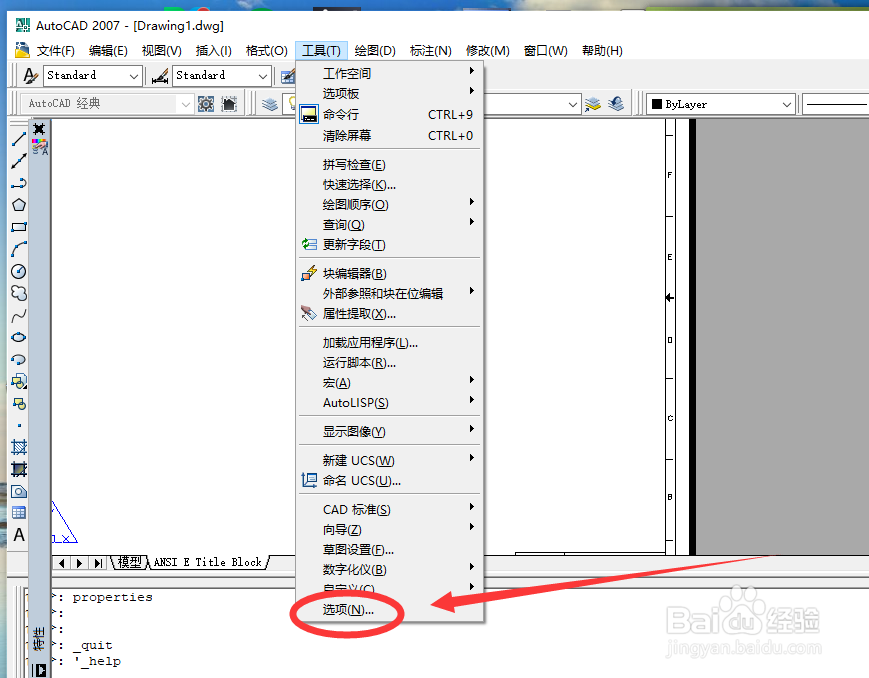Choose 属性提取(X)... menu item
The width and height of the screenshot is (869, 678).
pos(390,314)
